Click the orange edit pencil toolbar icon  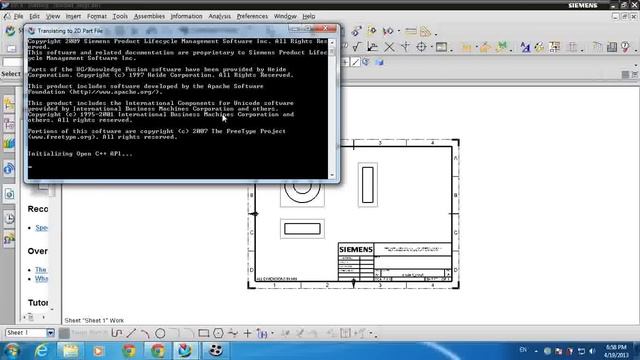pos(485,47)
